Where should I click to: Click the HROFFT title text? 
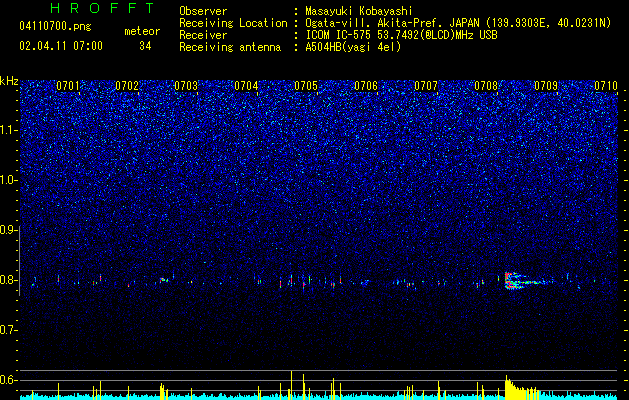tap(102, 8)
